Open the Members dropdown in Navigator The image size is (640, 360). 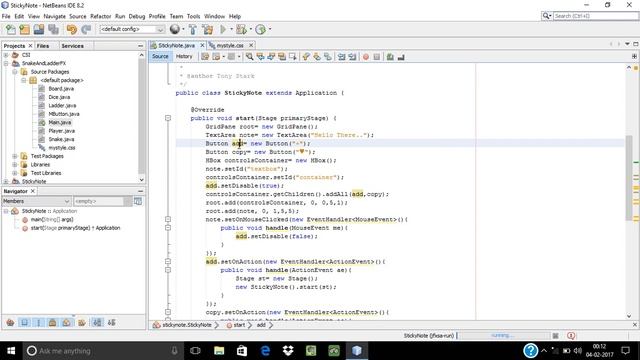36,201
